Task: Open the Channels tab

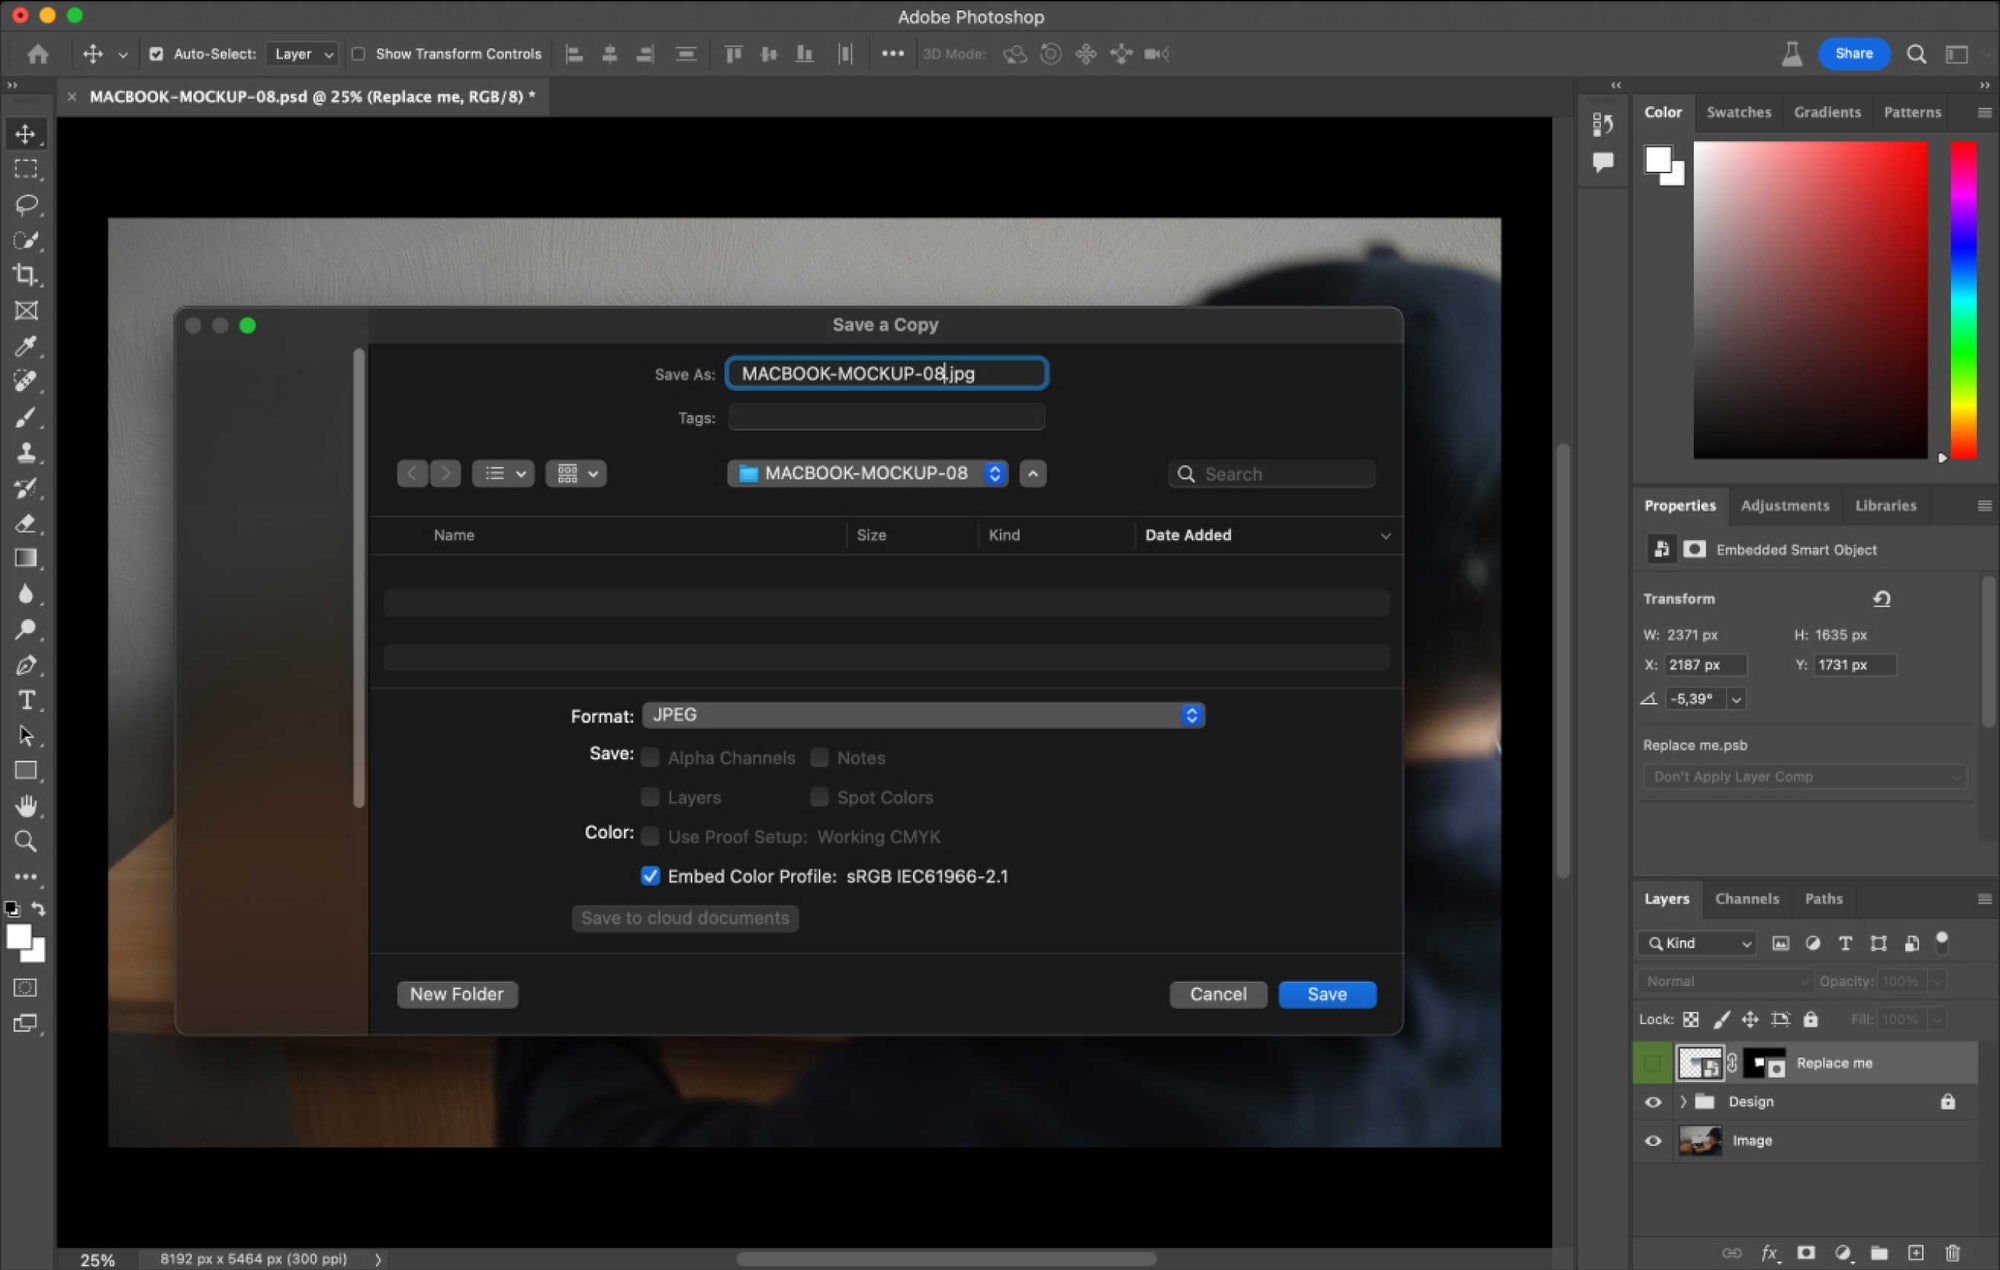Action: point(1747,899)
